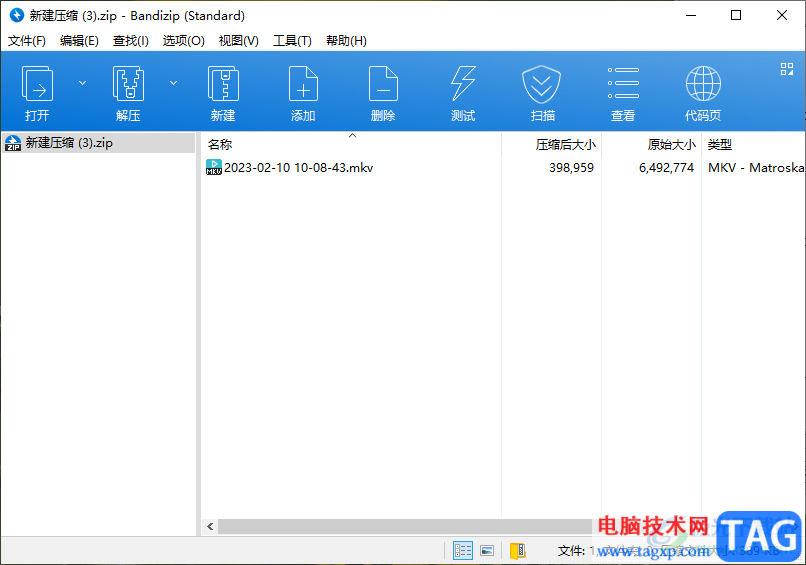
Task: Click the MKV file type icon
Action: 214,167
